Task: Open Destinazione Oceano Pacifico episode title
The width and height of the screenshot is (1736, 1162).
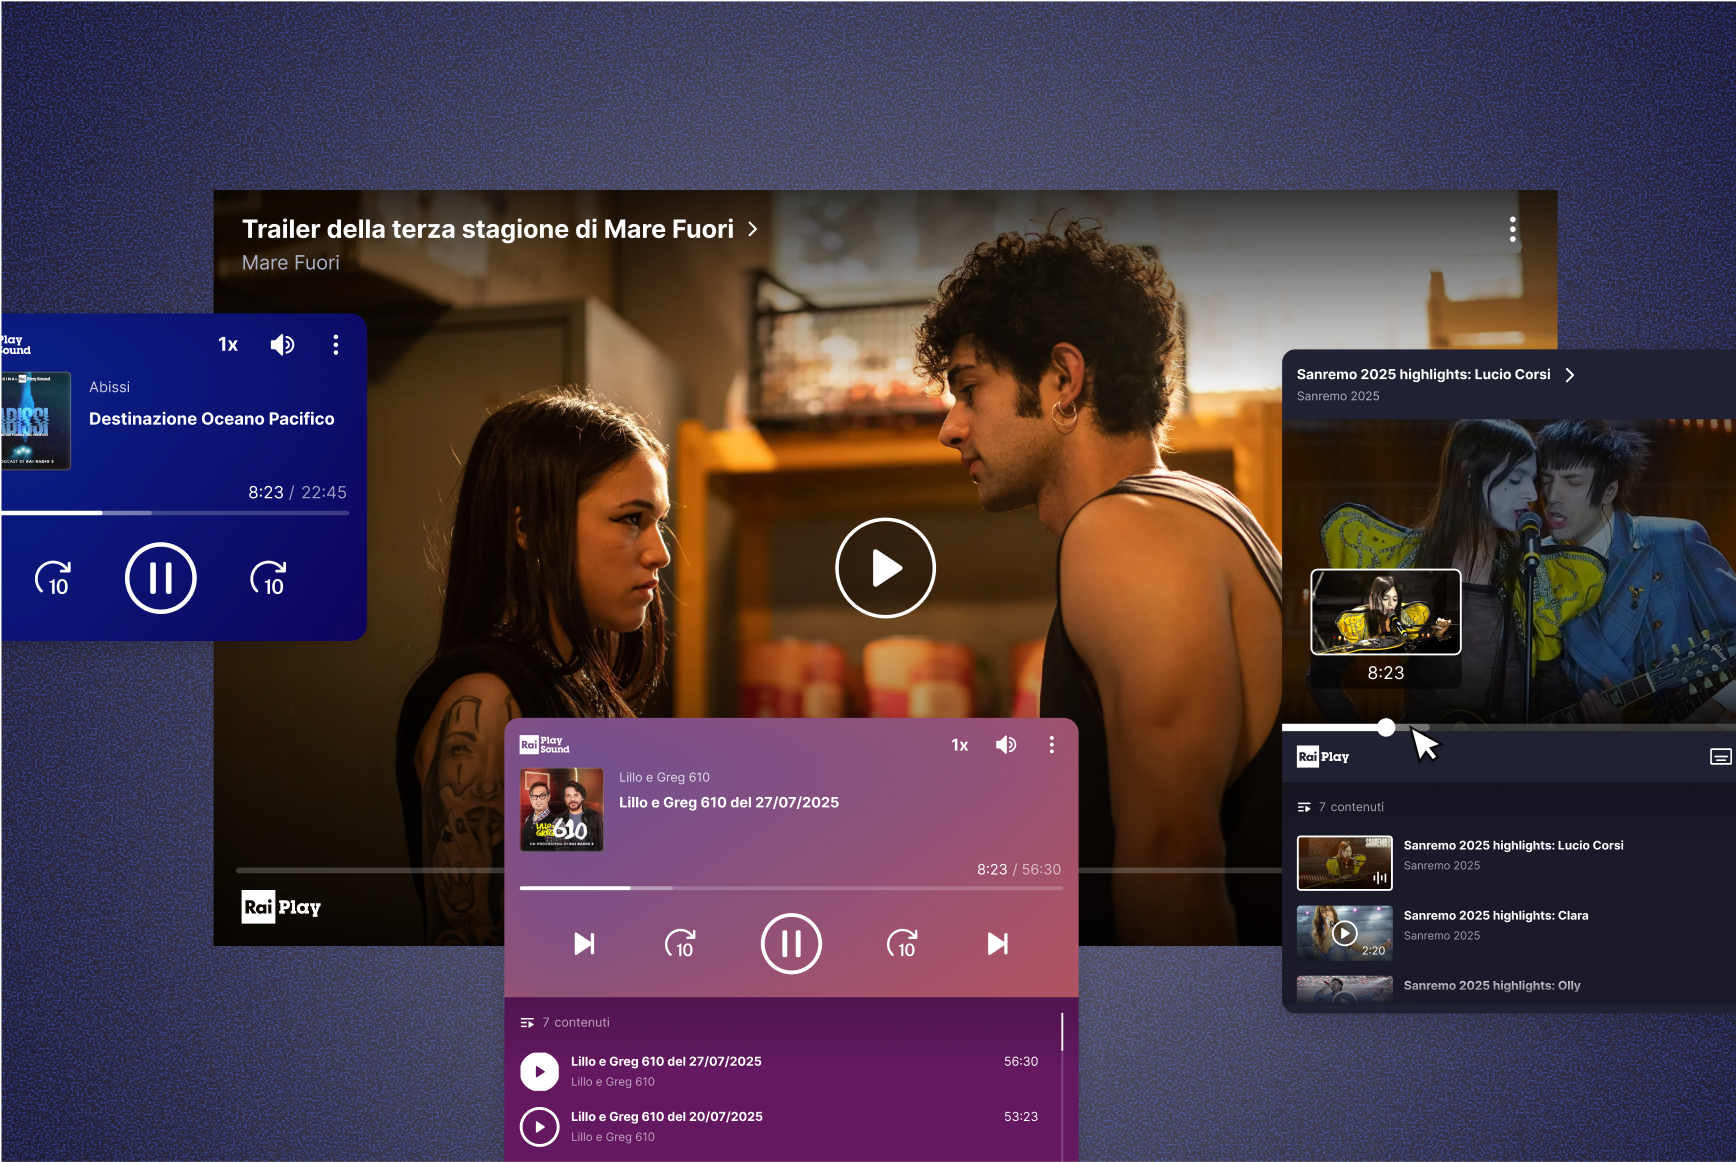Action: 212,419
